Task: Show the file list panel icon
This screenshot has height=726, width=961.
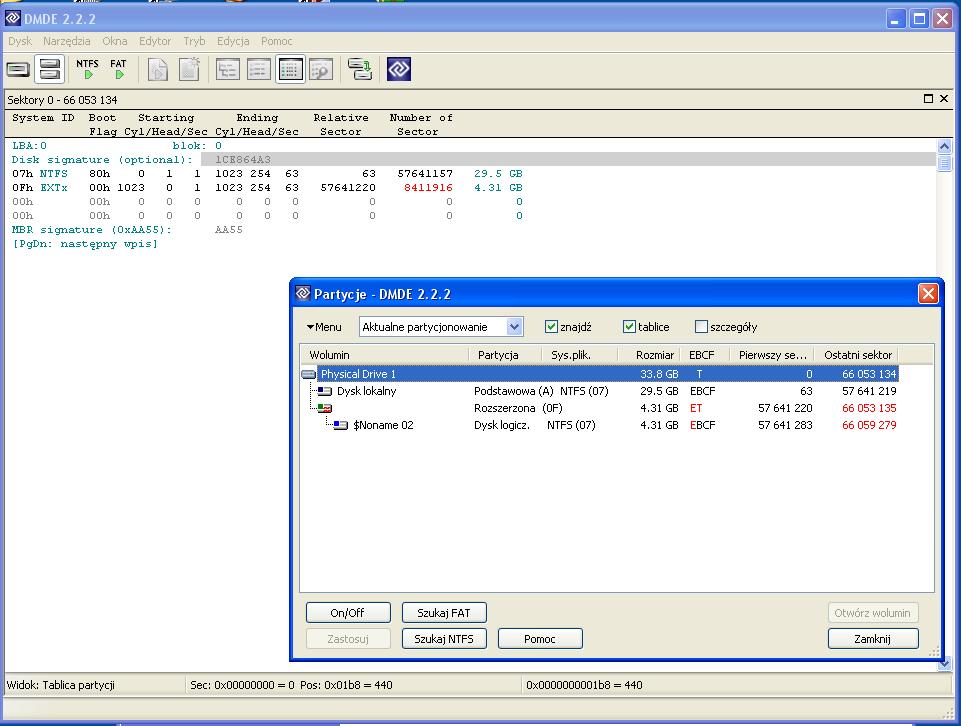Action: click(259, 69)
